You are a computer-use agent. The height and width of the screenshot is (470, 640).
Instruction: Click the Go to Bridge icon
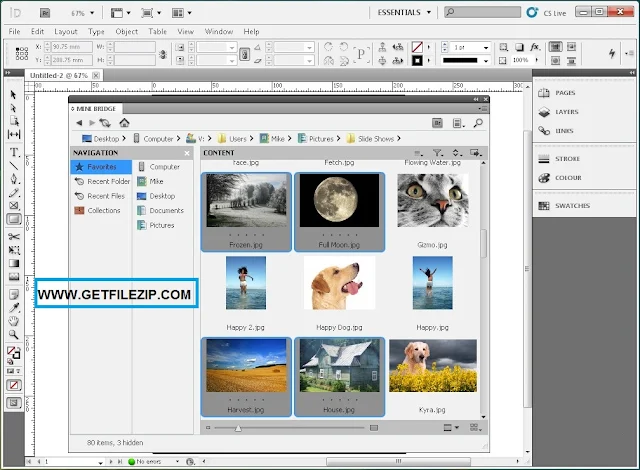coord(438,123)
